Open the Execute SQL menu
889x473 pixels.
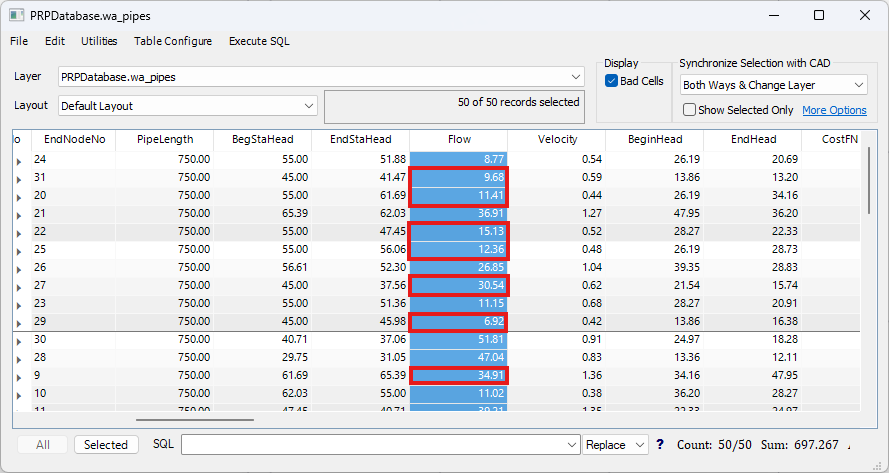click(x=259, y=41)
